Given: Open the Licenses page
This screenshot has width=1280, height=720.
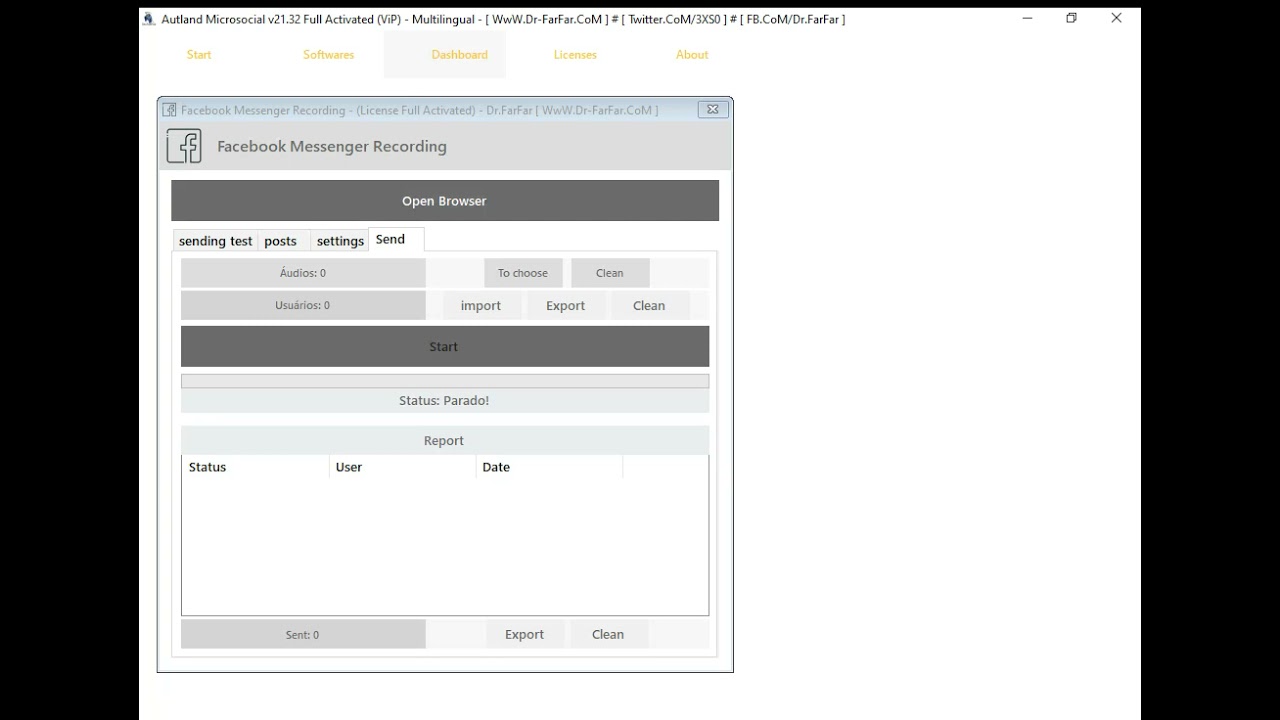Looking at the screenshot, I should coord(575,55).
